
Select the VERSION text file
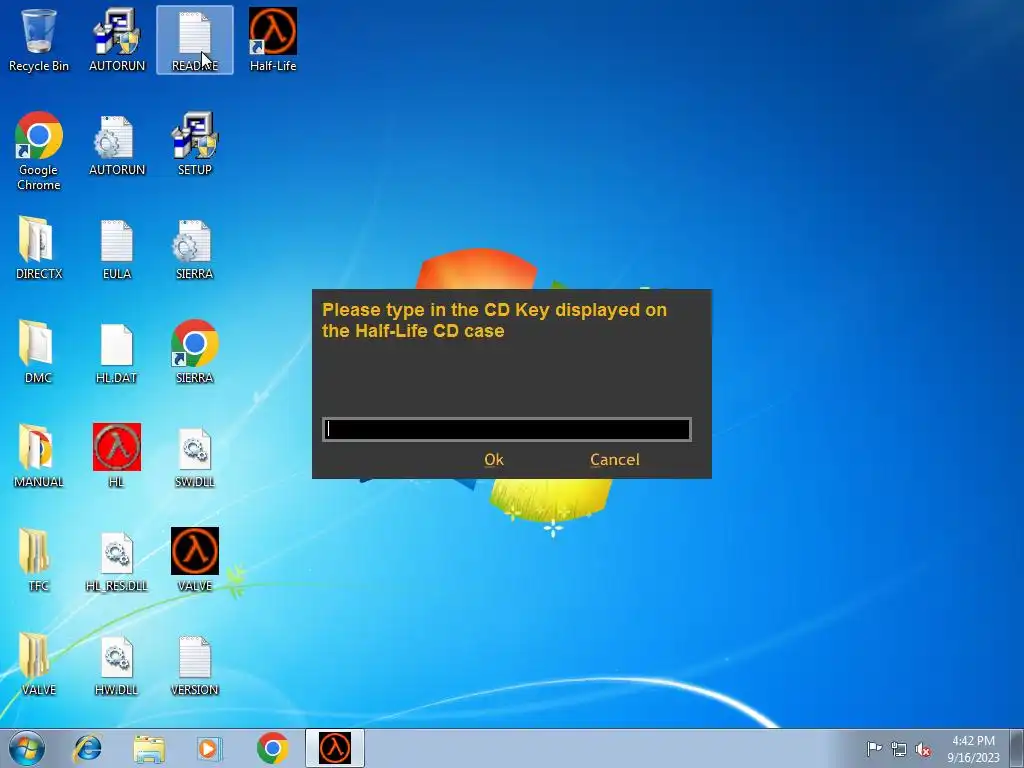coord(195,664)
